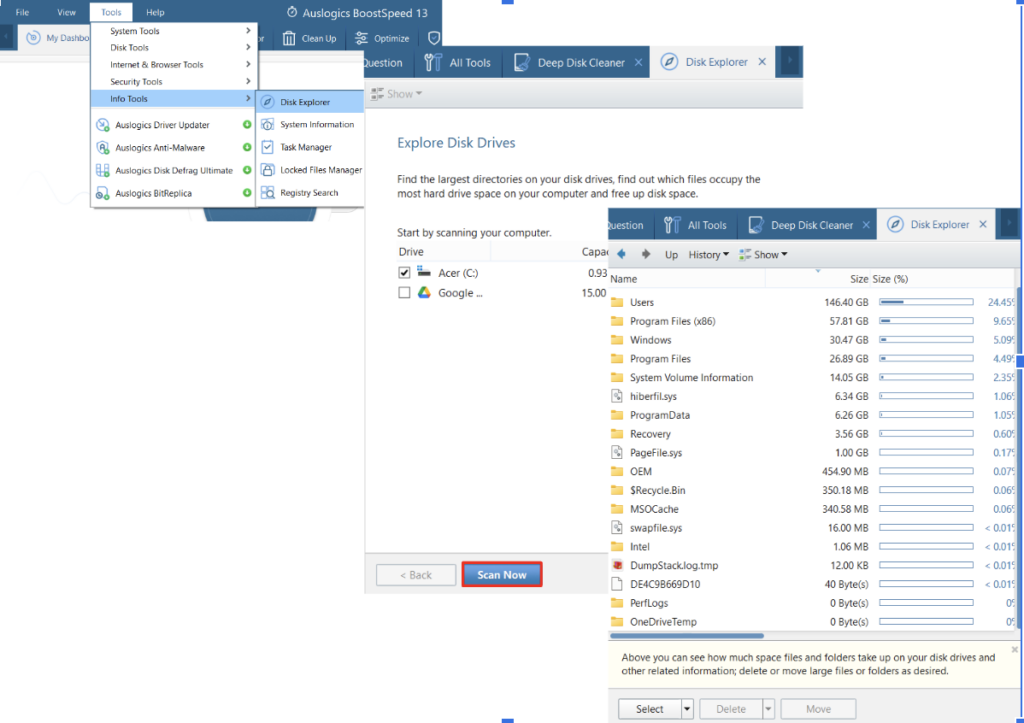Open the History dropdown
The image size is (1024, 723).
[707, 254]
